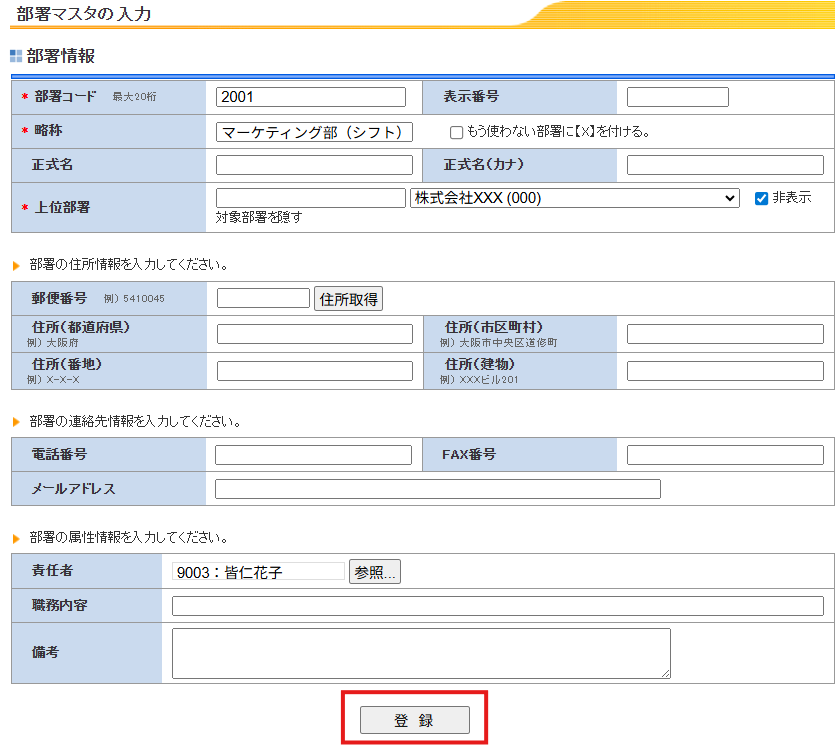Click the 住所(都道府県) input field
This screenshot has width=839, height=745.
(x=314, y=334)
